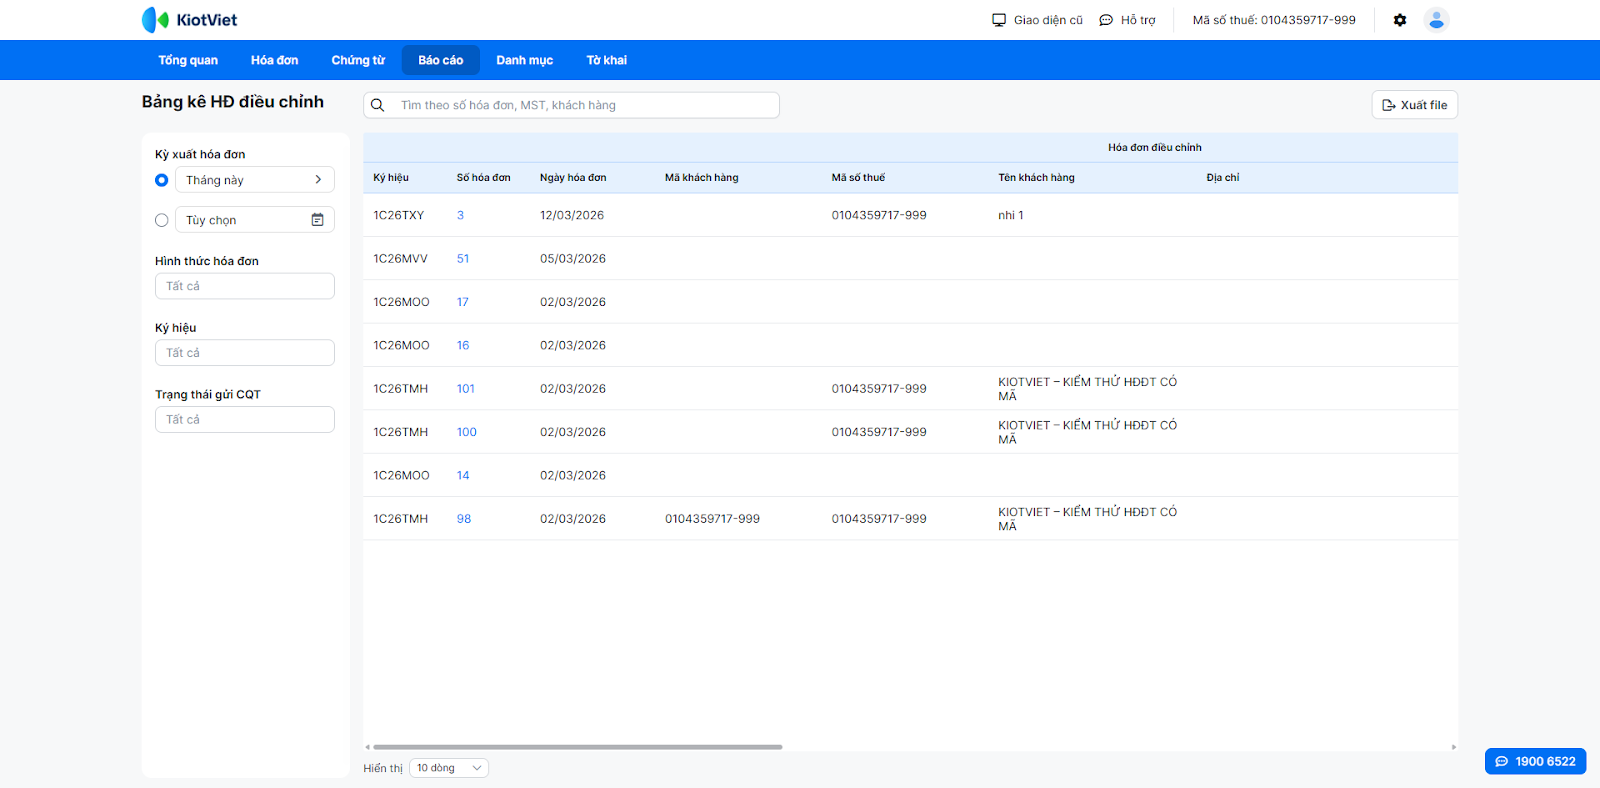
Task: Open Hình thức hóa đơn dropdown
Action: tap(244, 286)
